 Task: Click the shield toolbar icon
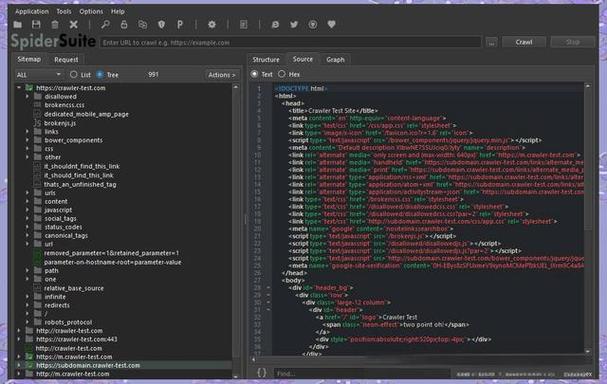coord(161,25)
